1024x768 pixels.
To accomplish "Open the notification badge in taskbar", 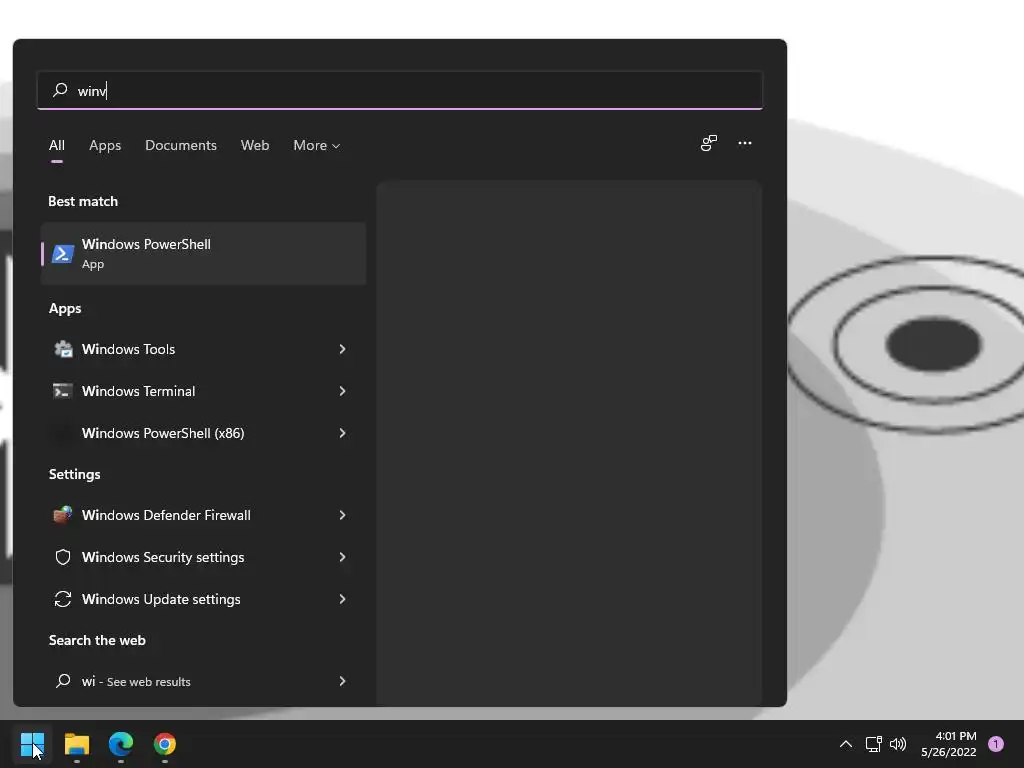I will coord(996,744).
